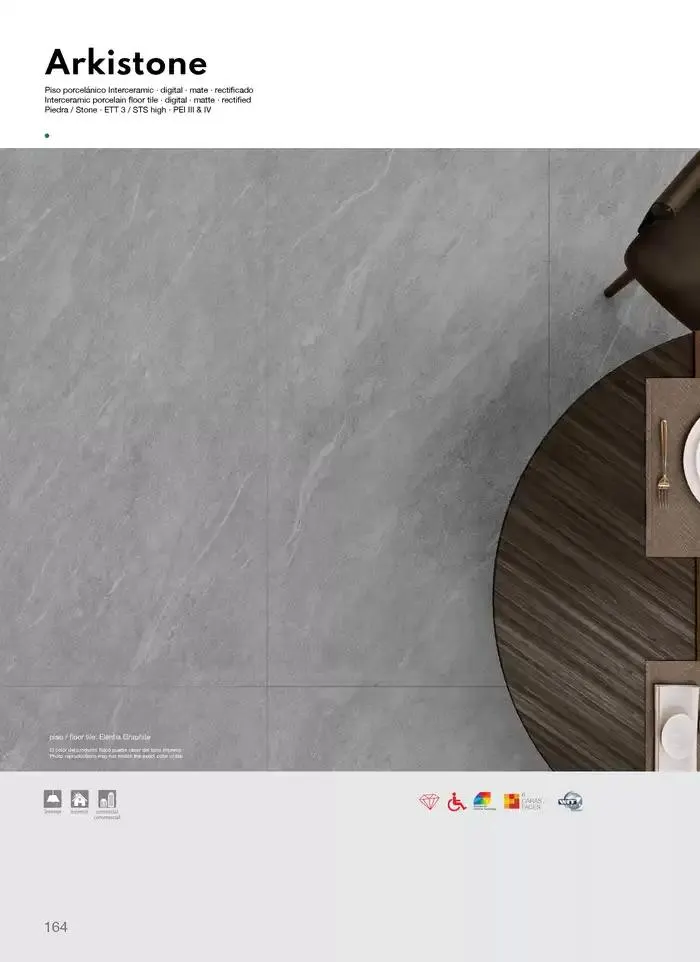The height and width of the screenshot is (962, 700).
Task: Click the Spanish product description line
Action: [x=156, y=90]
